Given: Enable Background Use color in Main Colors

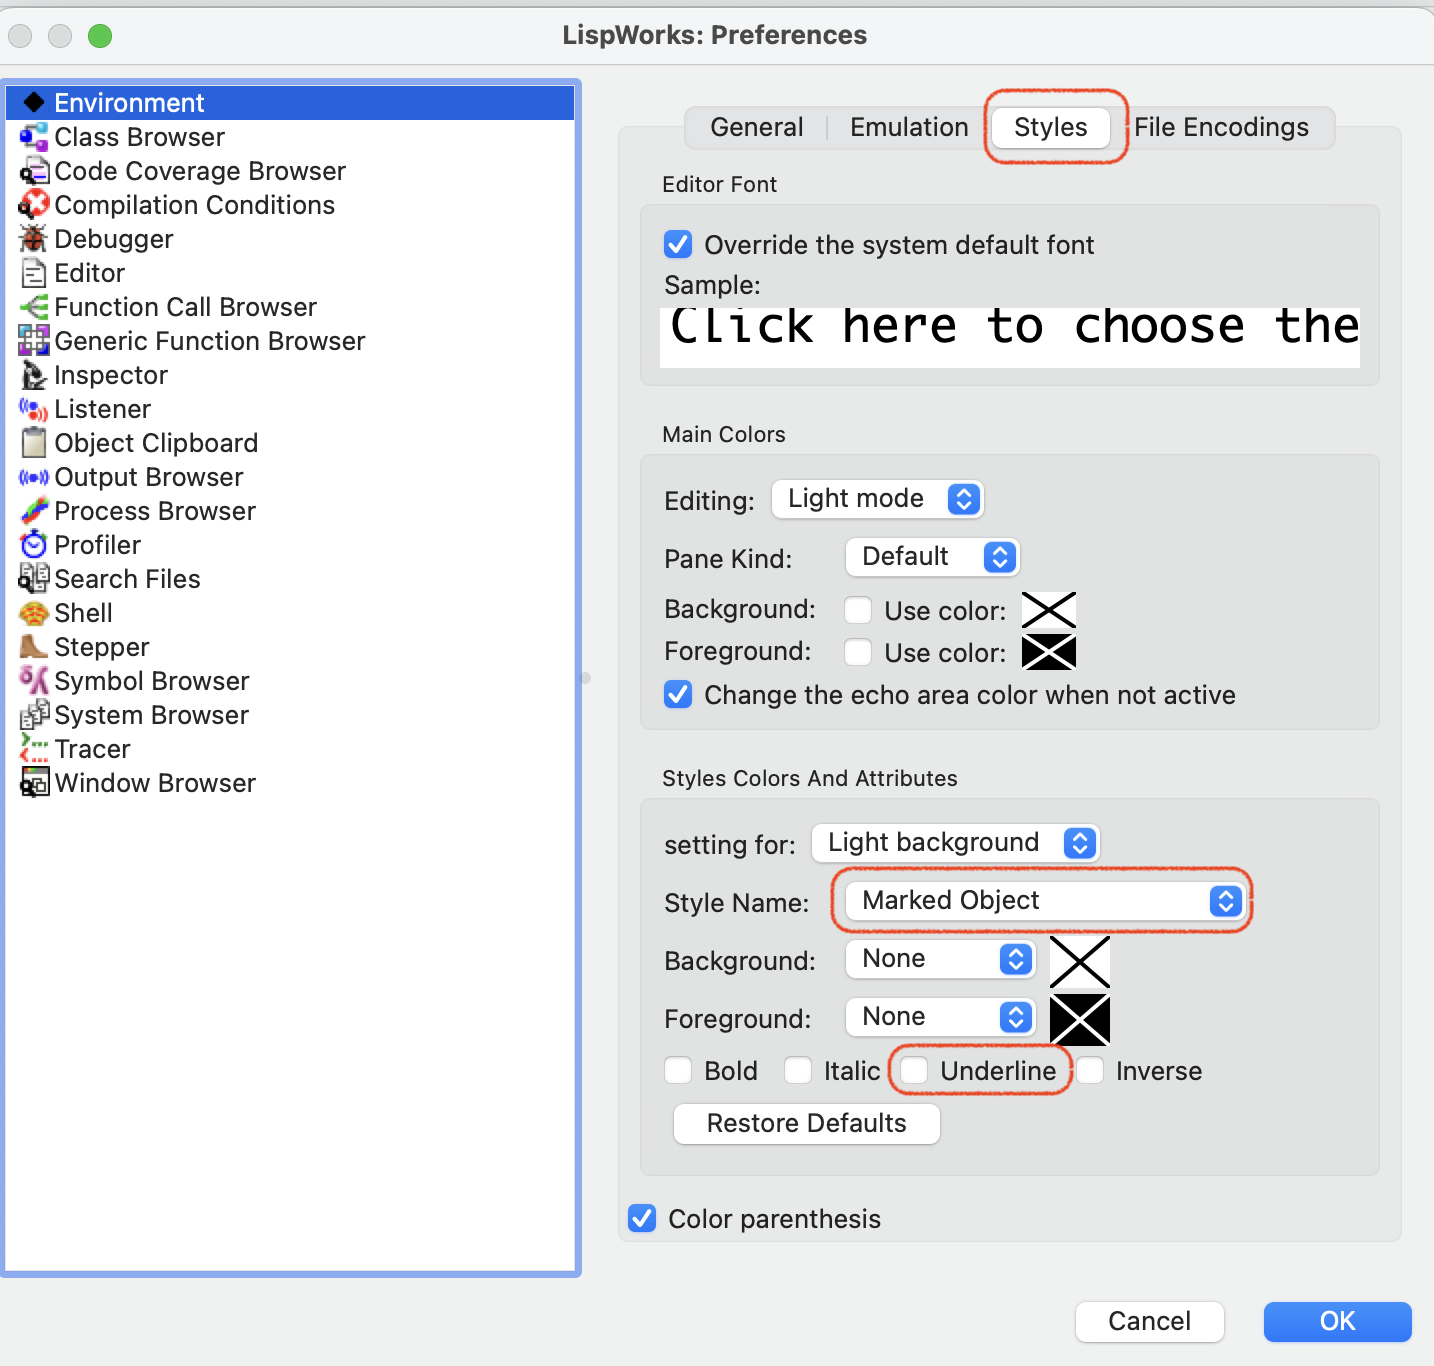Looking at the screenshot, I should click(x=858, y=610).
